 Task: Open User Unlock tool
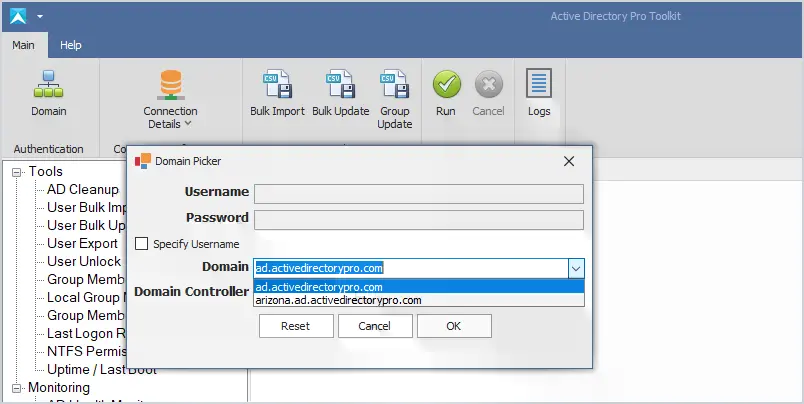click(84, 261)
